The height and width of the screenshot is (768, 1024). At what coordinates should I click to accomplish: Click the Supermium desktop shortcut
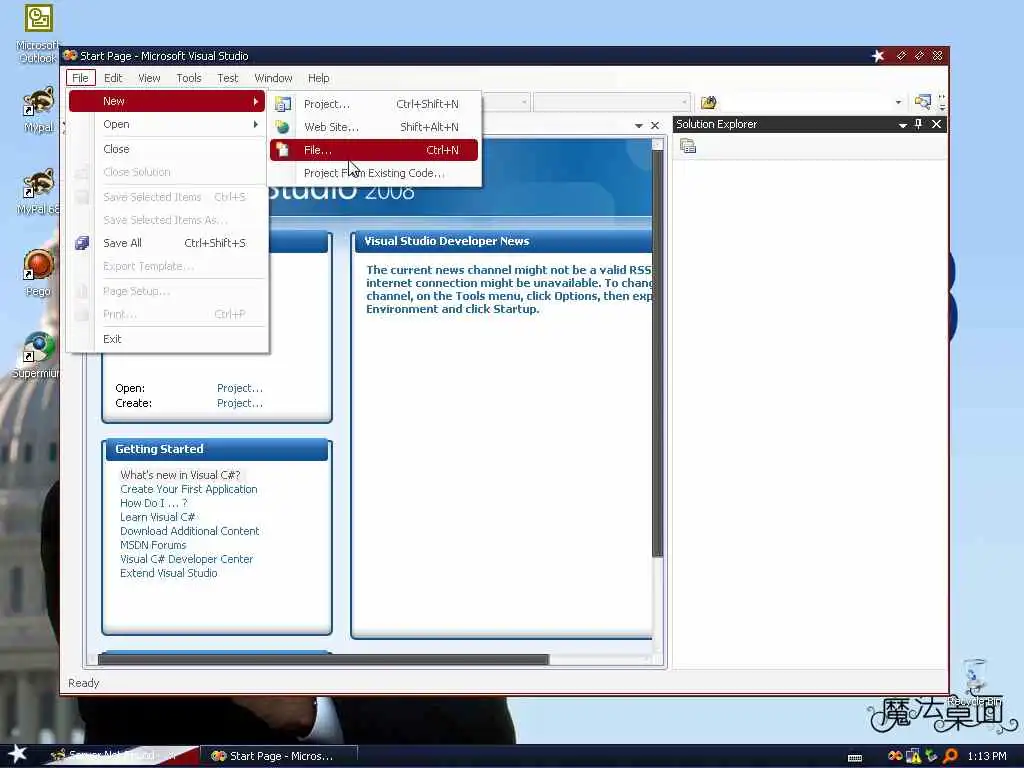(x=37, y=356)
